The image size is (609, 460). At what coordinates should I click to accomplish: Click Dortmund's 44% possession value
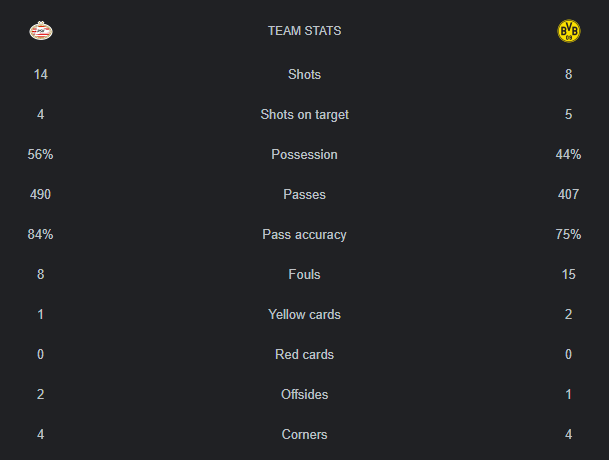point(569,154)
